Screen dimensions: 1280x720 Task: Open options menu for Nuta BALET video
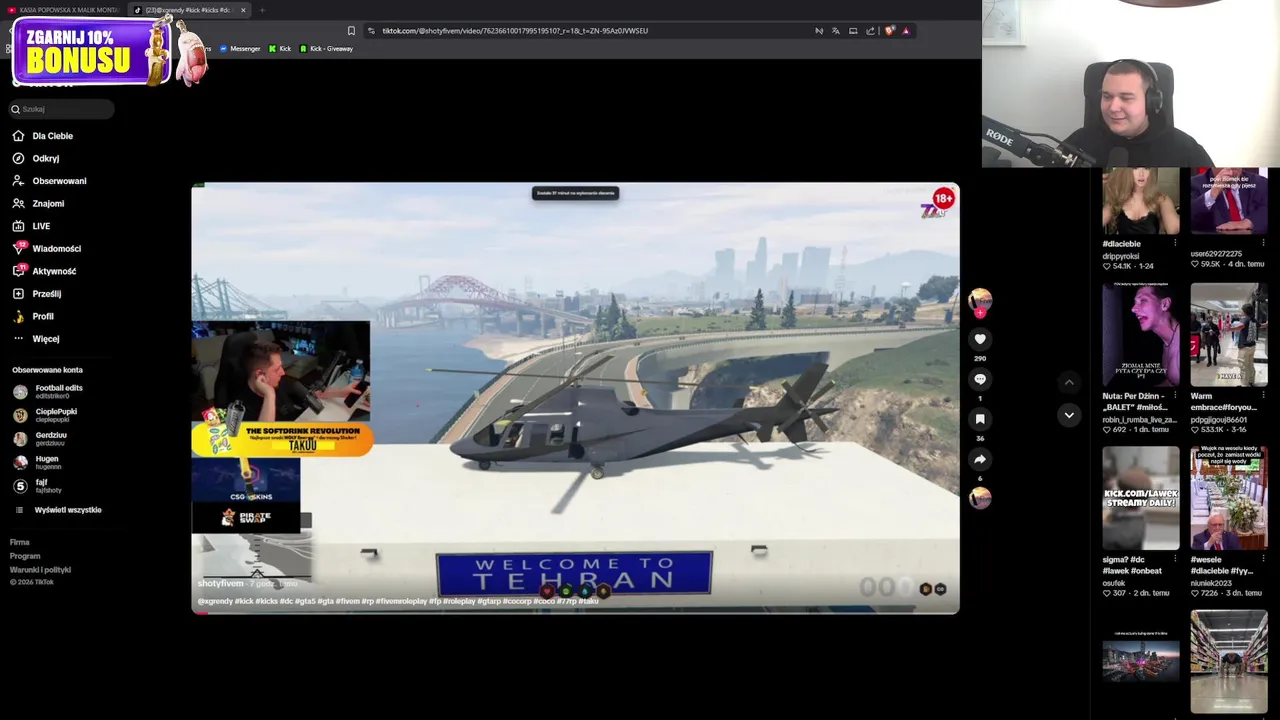[x=1175, y=396]
